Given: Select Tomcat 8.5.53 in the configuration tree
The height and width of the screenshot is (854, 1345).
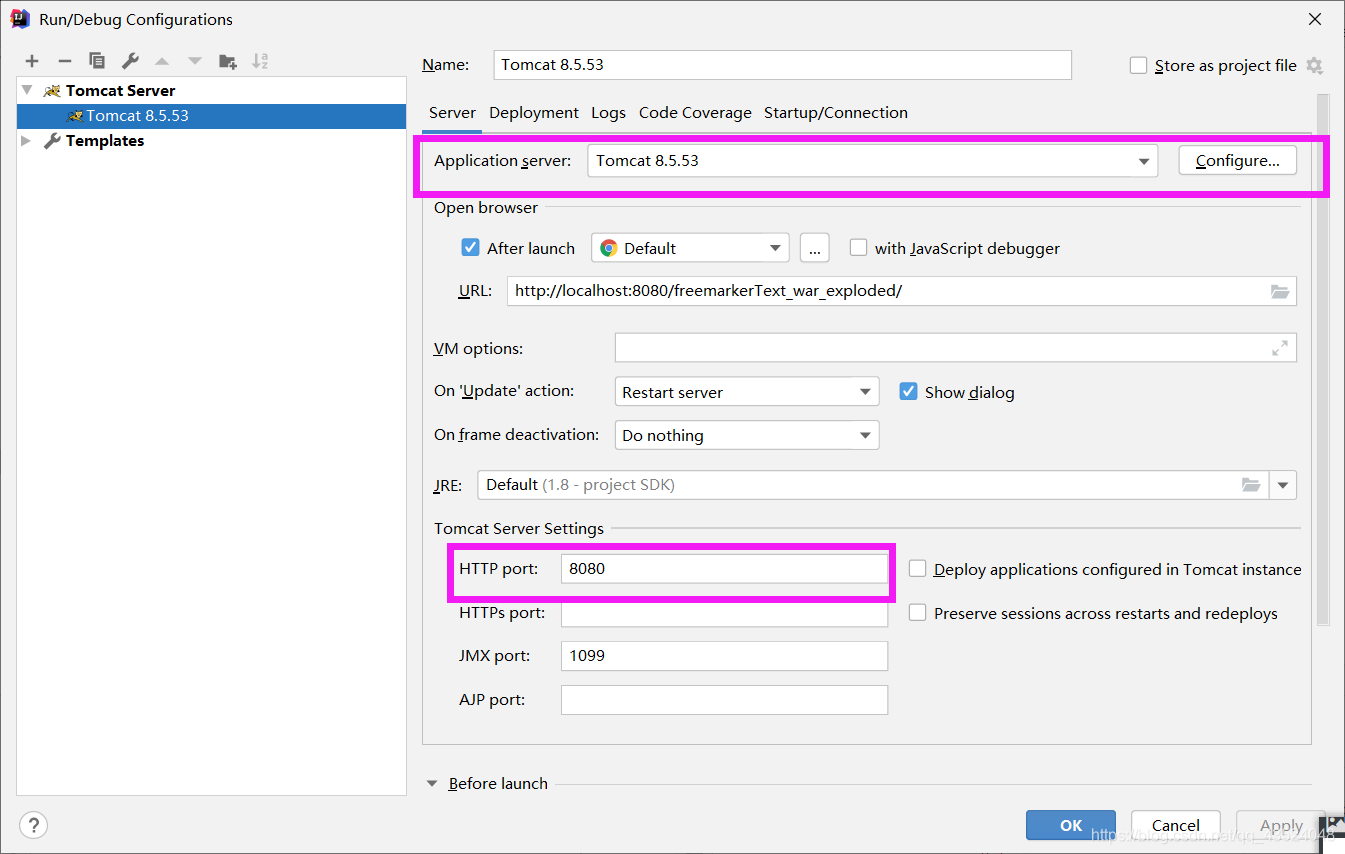Looking at the screenshot, I should (x=212, y=116).
